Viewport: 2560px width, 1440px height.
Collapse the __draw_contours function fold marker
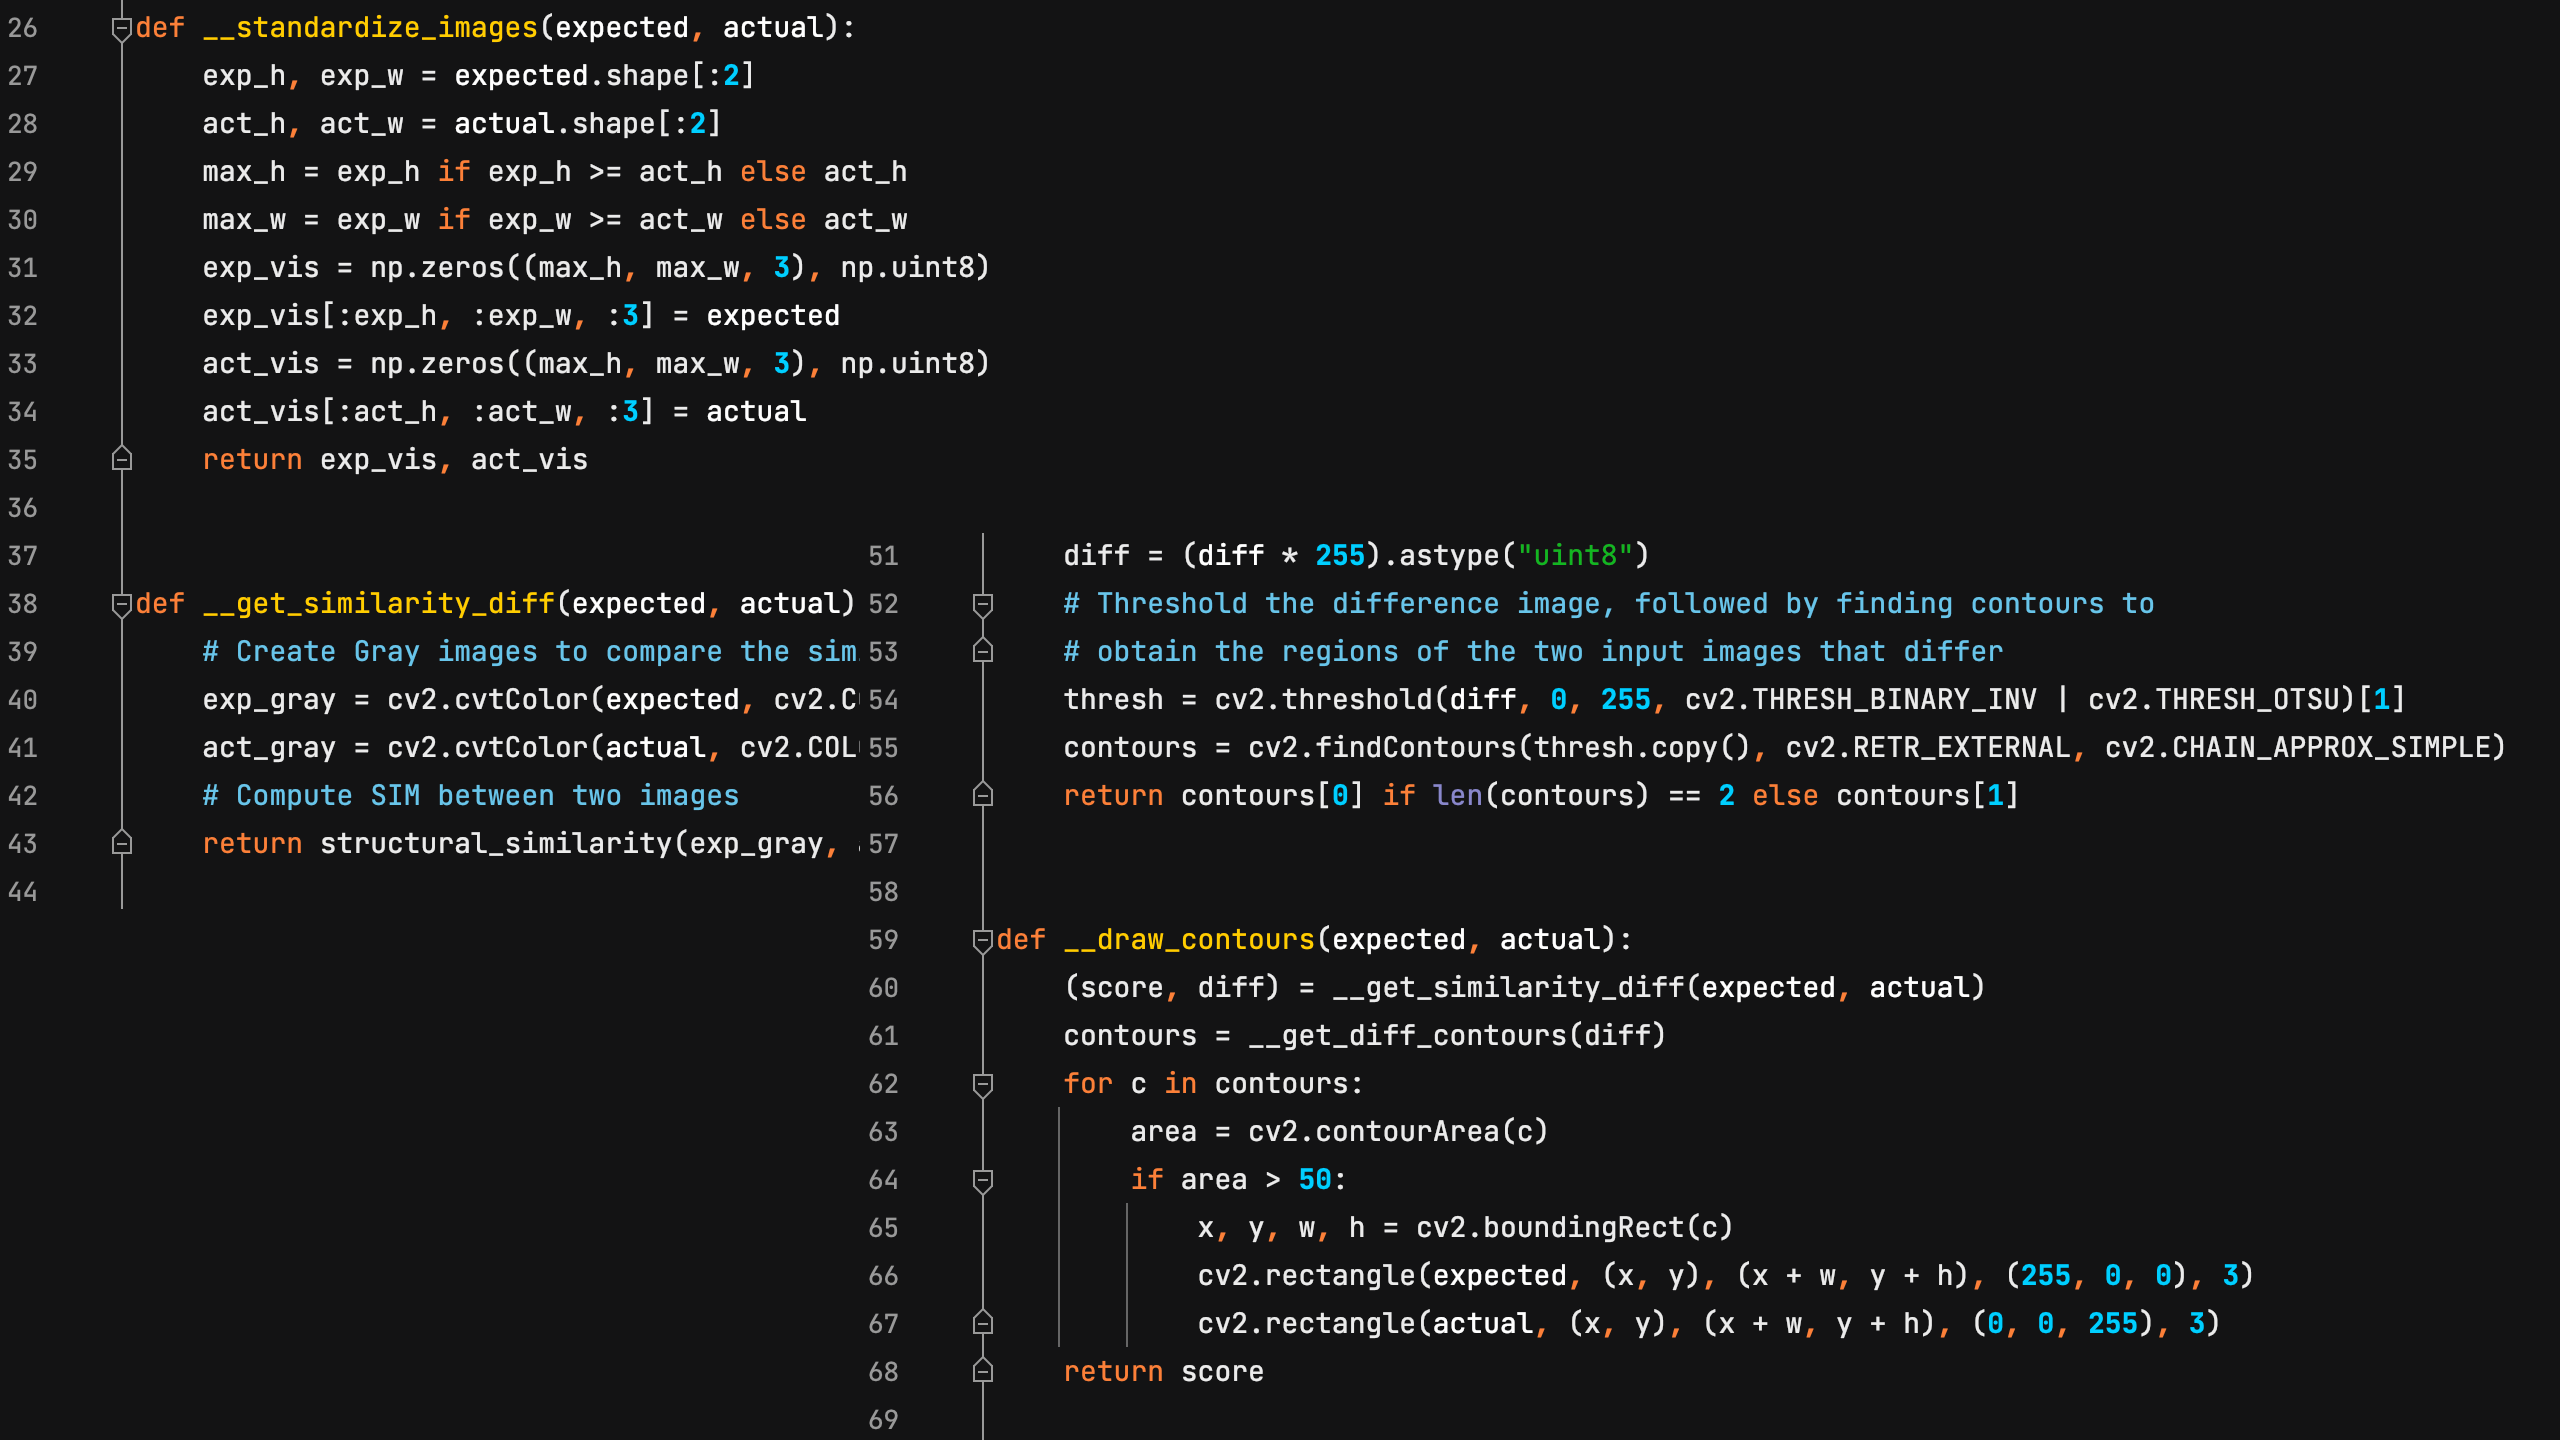[983, 940]
